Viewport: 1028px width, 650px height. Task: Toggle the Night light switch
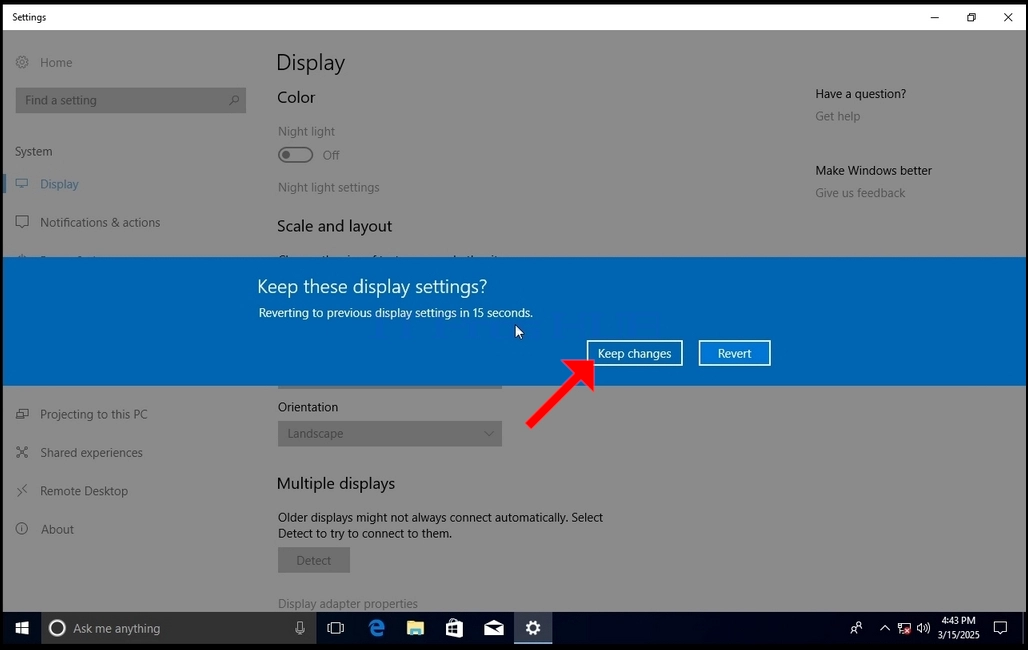tap(295, 155)
